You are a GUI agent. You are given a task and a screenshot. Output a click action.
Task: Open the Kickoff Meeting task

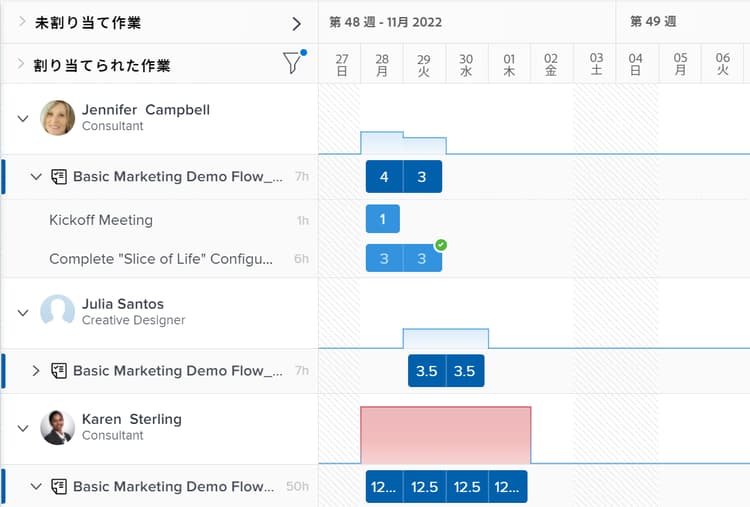pyautogui.click(x=101, y=220)
